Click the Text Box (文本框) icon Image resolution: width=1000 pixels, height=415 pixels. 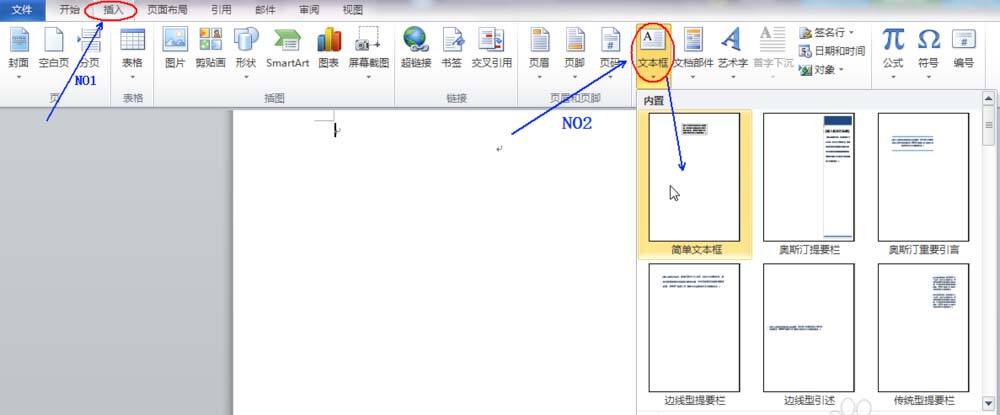click(x=652, y=40)
